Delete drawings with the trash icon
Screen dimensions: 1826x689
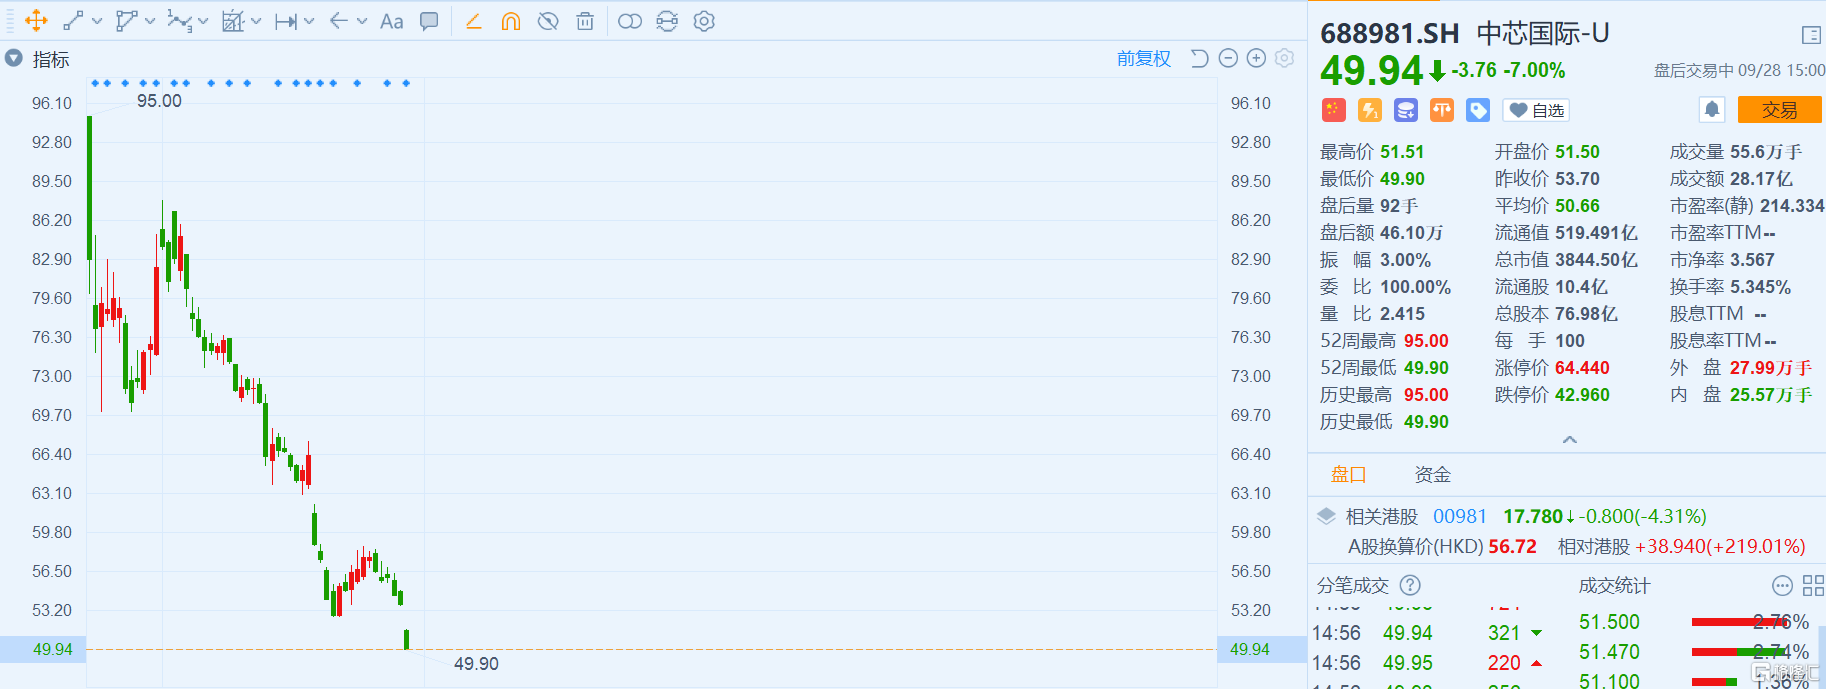click(x=585, y=21)
